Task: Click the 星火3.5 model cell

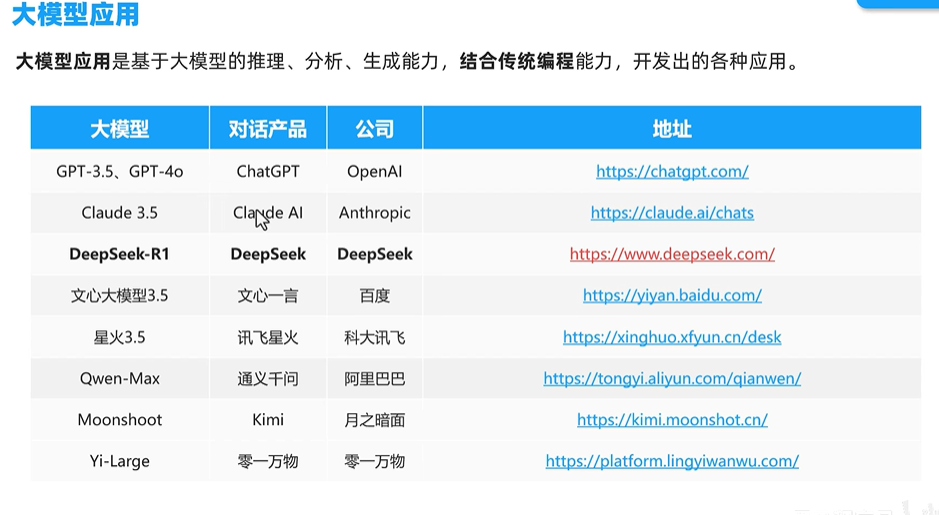Action: coord(120,337)
